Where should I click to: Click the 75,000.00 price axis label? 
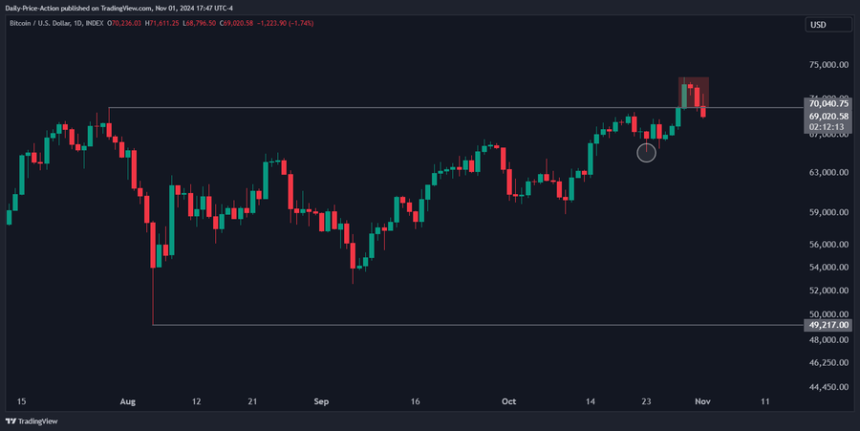[x=829, y=65]
